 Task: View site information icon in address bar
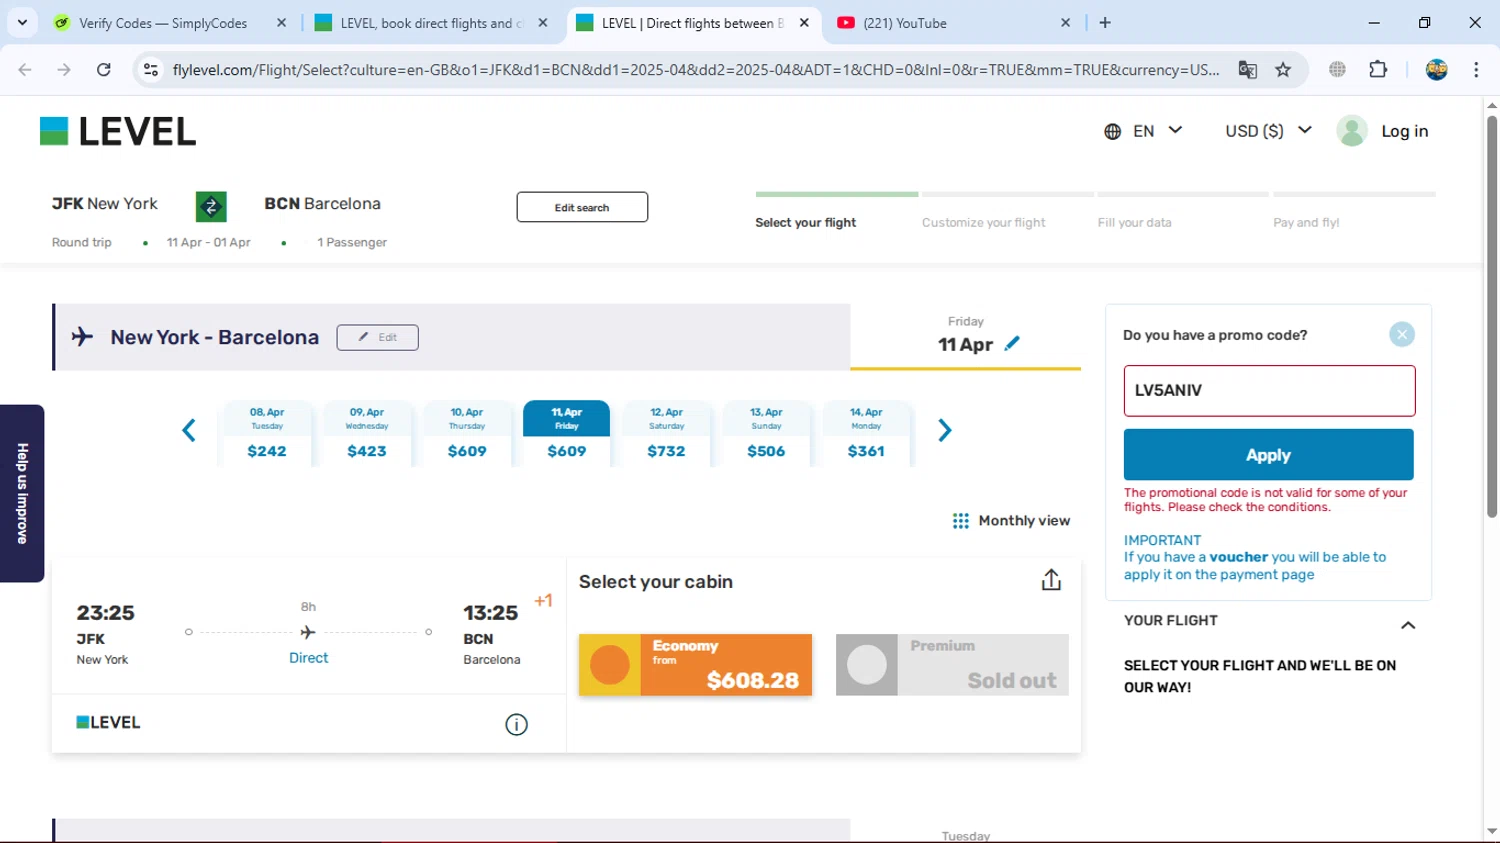tap(151, 69)
